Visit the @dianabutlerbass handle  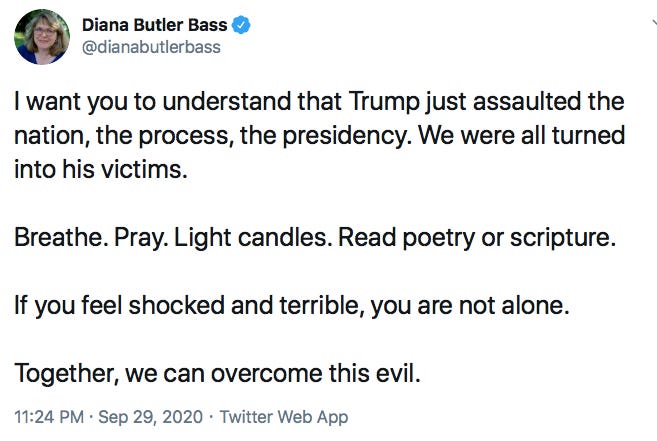(x=151, y=47)
